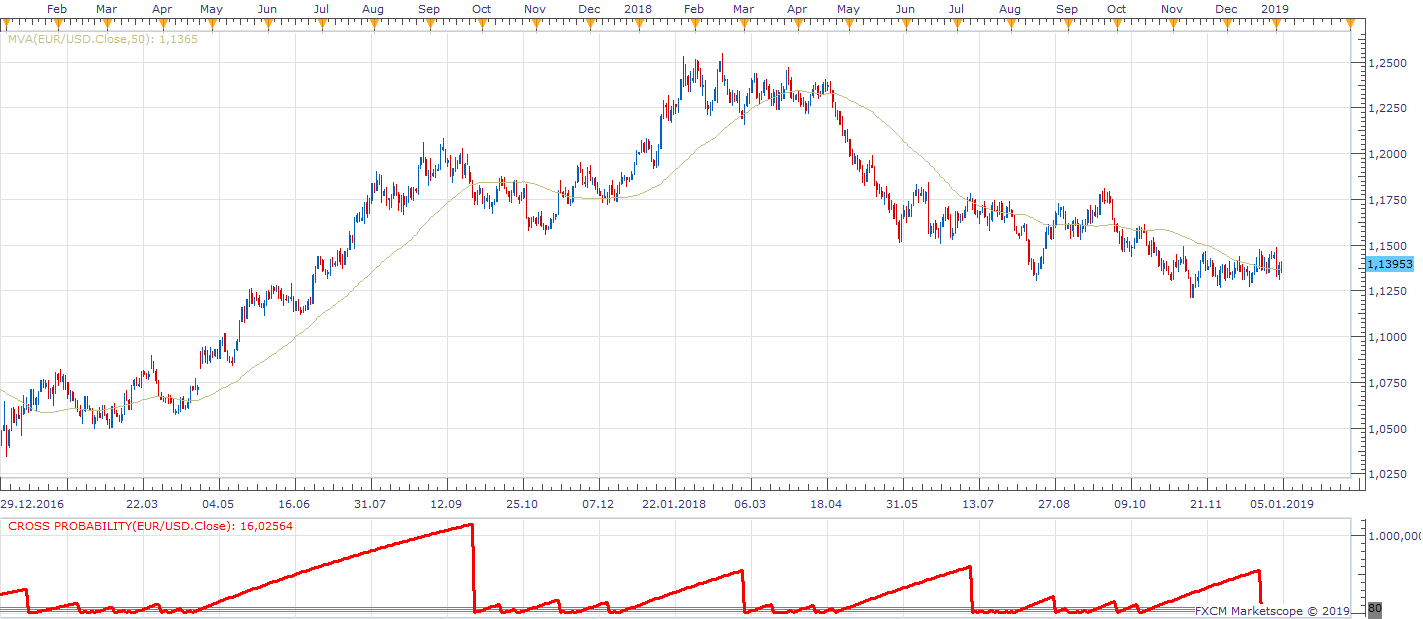Click the 27.08 date axis label
Viewport: 1423px width, 619px height.
click(x=1054, y=505)
